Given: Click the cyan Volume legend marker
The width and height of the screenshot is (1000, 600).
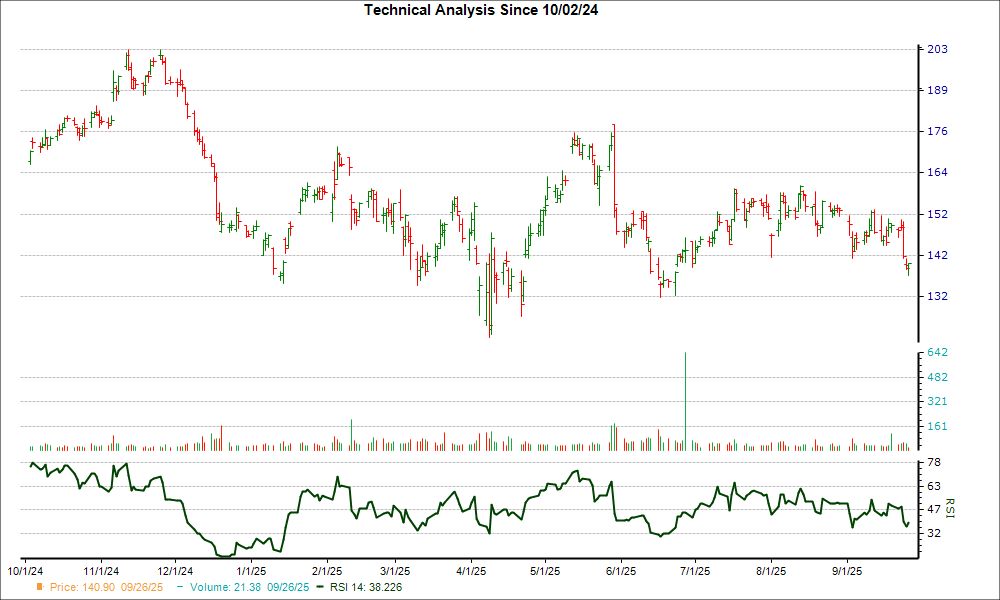Looking at the screenshot, I should [x=182, y=586].
